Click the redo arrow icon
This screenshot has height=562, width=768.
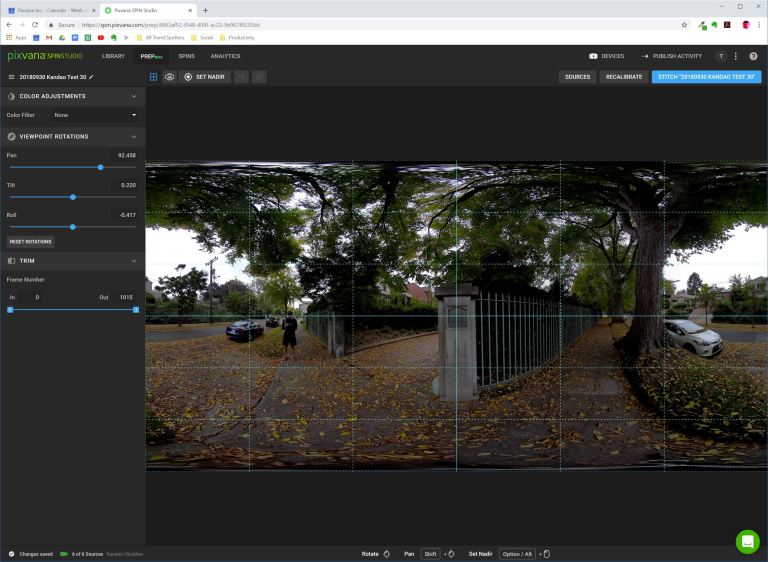[x=259, y=76]
